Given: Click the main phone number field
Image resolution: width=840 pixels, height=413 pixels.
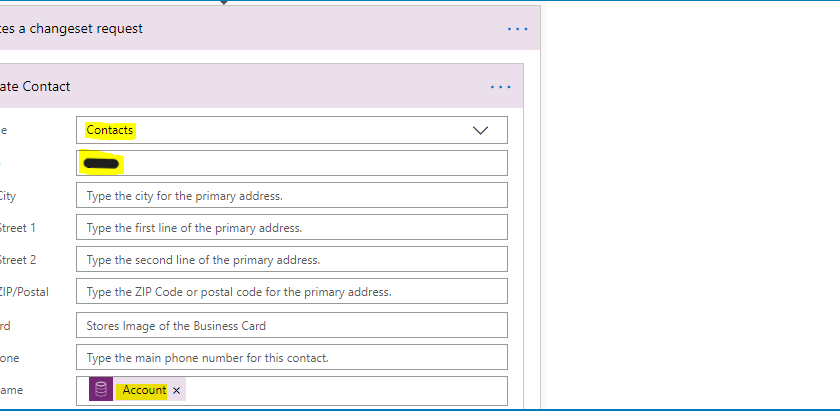Looking at the screenshot, I should [291, 357].
